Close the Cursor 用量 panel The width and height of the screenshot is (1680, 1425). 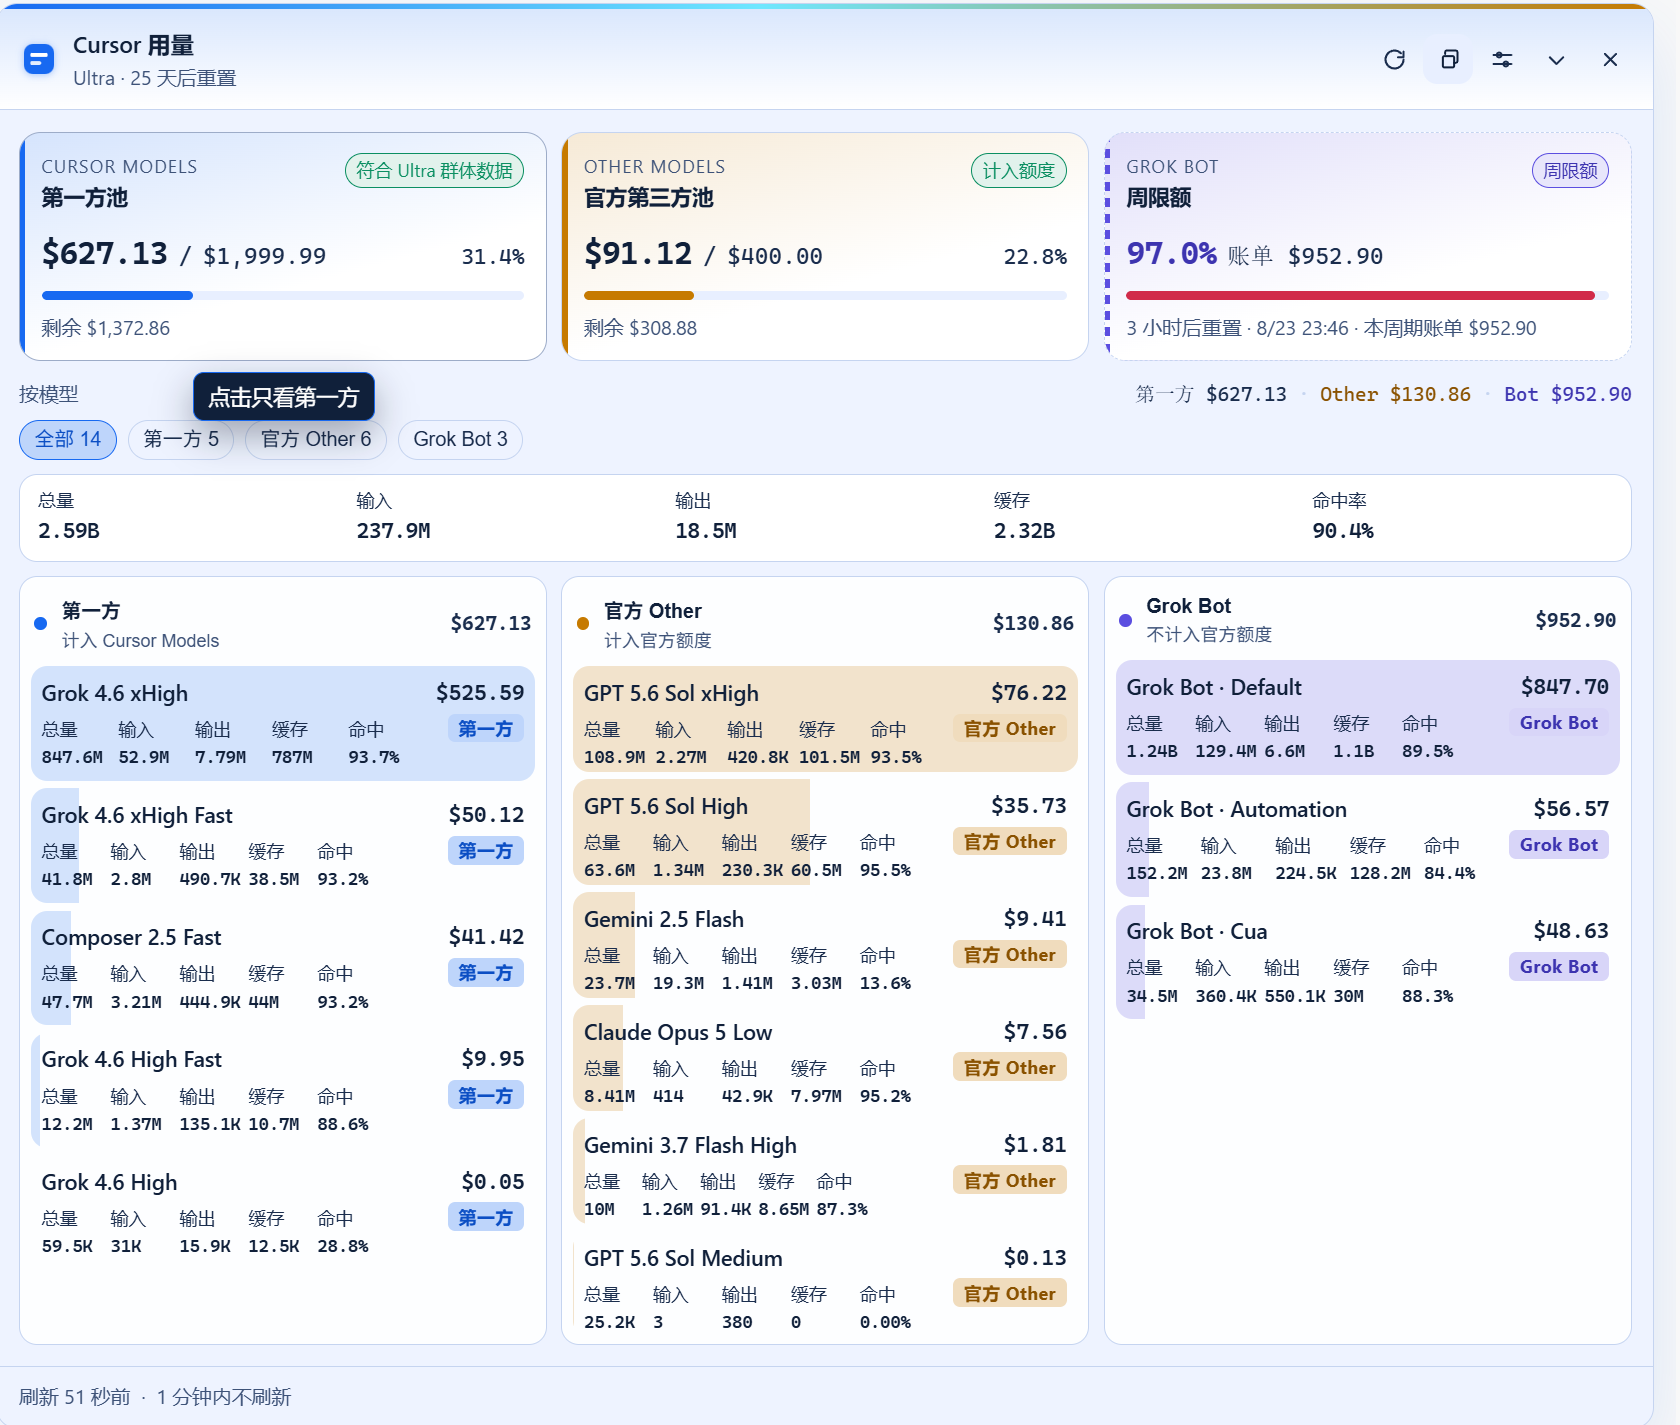(1610, 60)
